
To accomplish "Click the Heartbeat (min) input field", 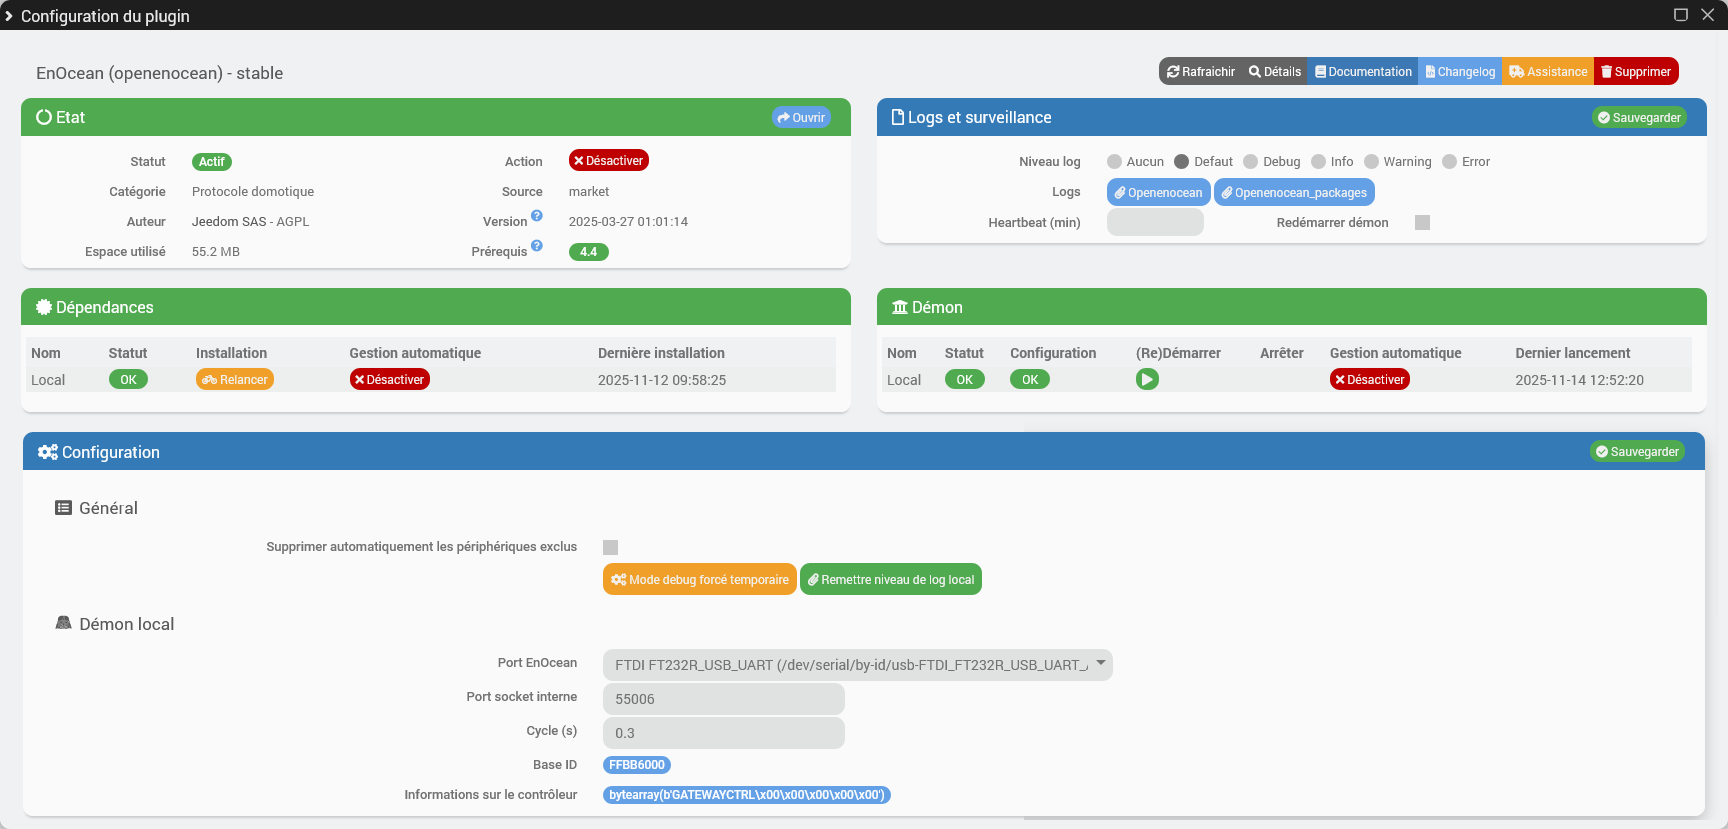I will pos(1155,222).
